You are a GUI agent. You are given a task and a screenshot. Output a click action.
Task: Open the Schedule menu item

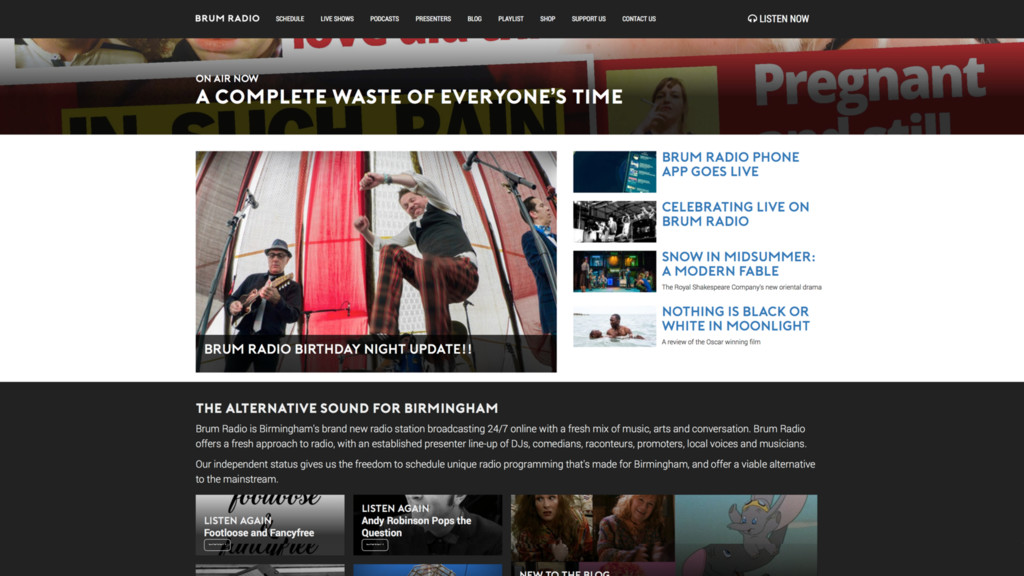coord(290,19)
